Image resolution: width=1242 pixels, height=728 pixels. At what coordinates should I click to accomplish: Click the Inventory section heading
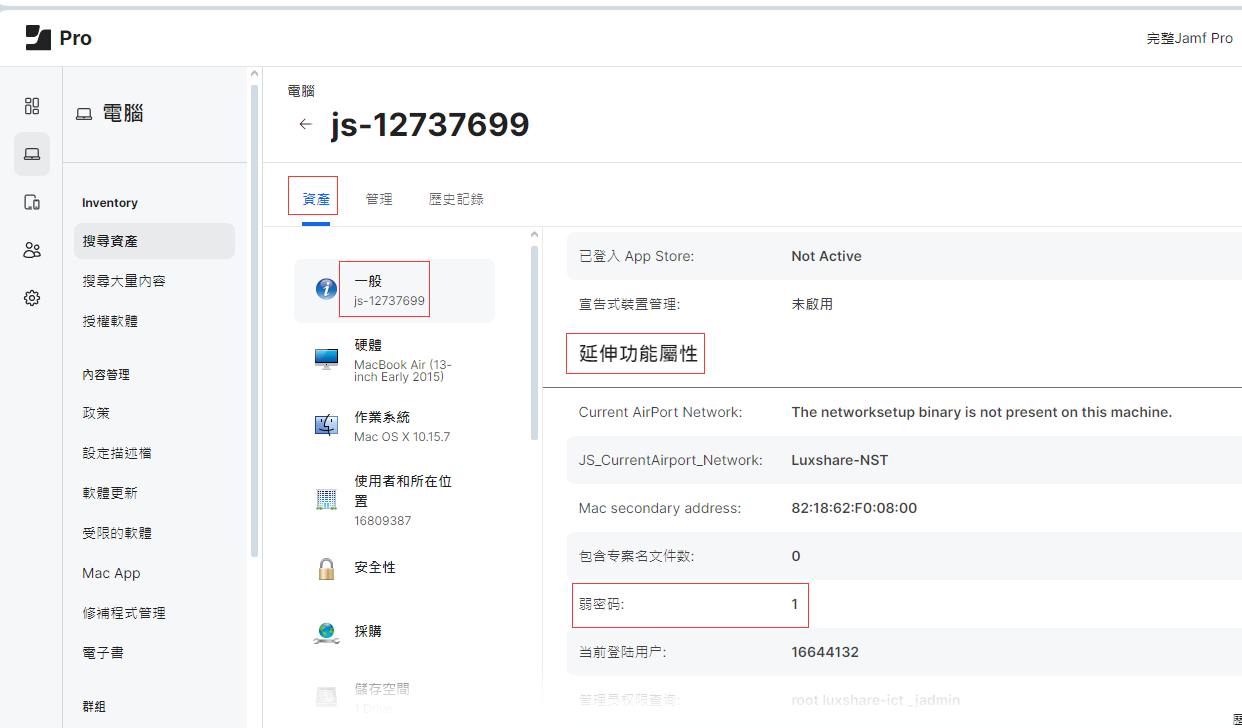(x=110, y=203)
